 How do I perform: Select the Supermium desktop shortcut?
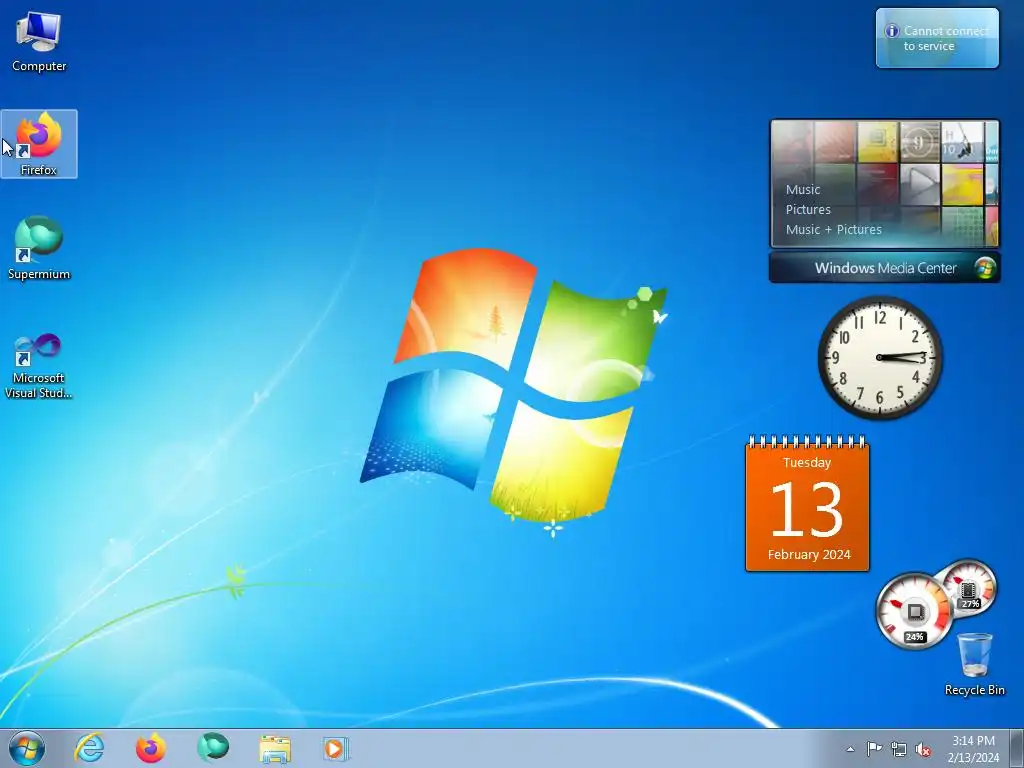[x=39, y=248]
